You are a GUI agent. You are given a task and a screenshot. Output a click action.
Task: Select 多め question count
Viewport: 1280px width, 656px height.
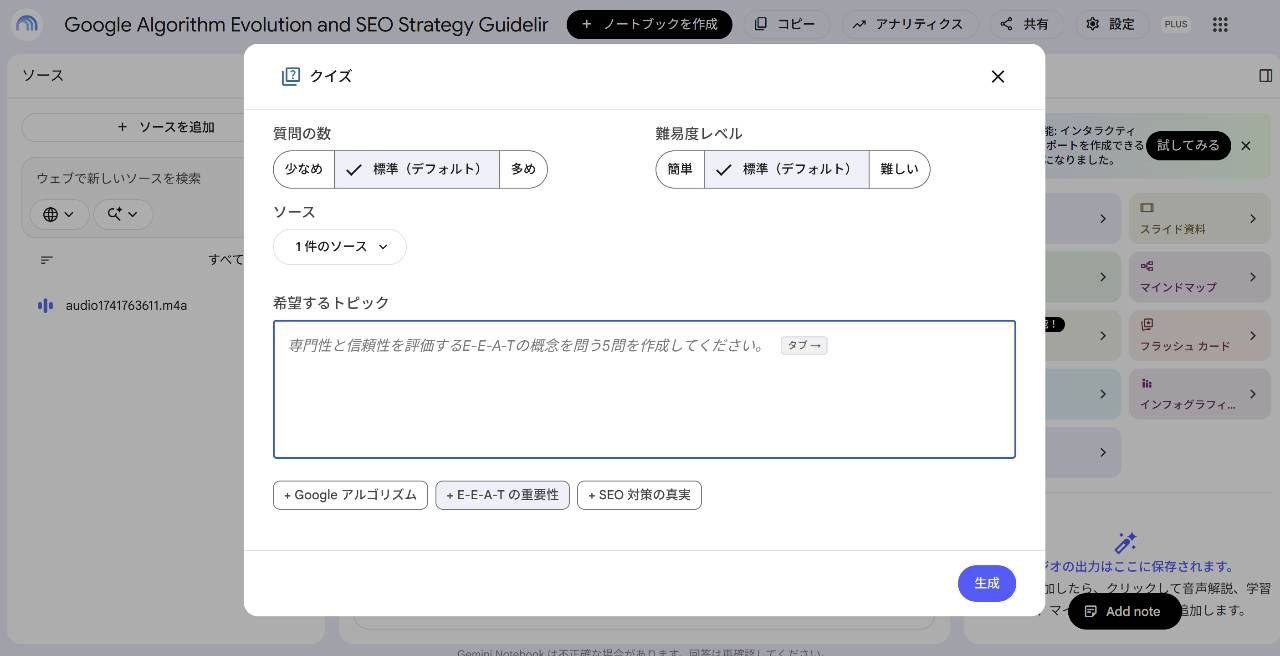point(523,169)
